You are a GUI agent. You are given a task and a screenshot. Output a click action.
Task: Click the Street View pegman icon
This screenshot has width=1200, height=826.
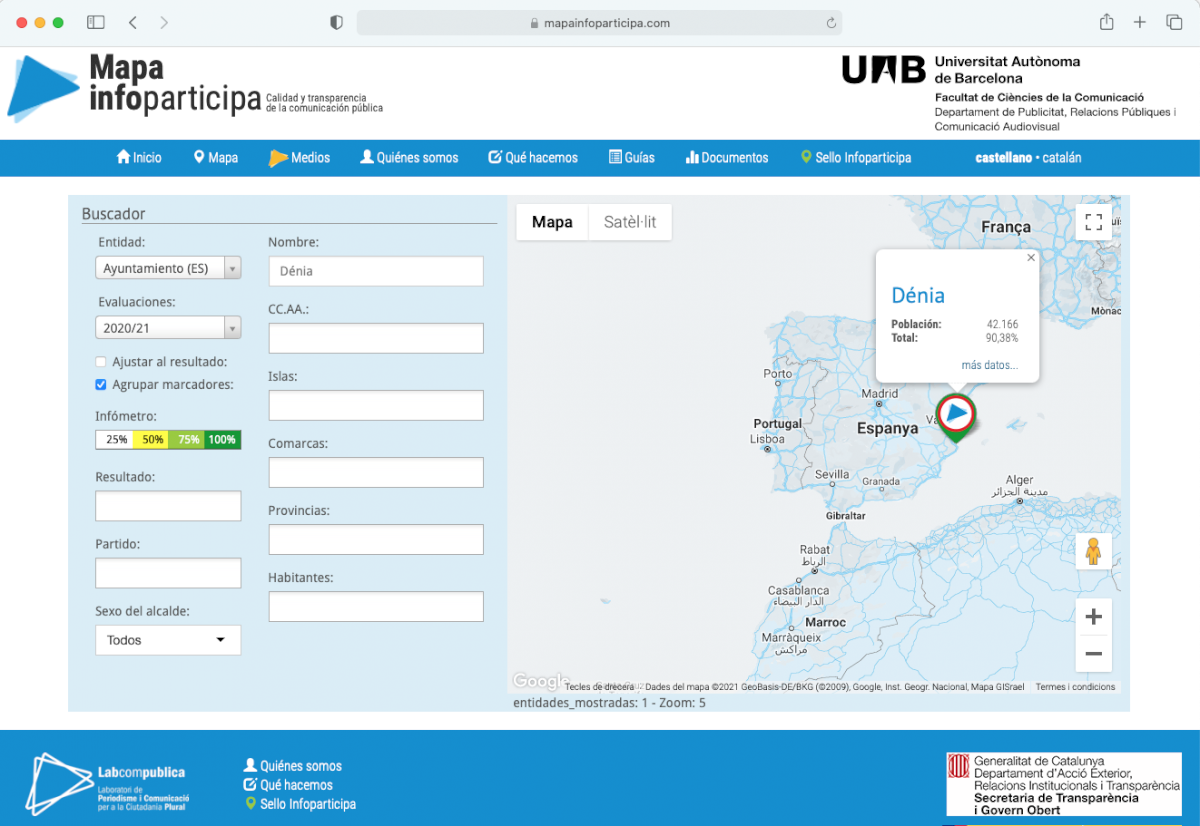point(1093,551)
